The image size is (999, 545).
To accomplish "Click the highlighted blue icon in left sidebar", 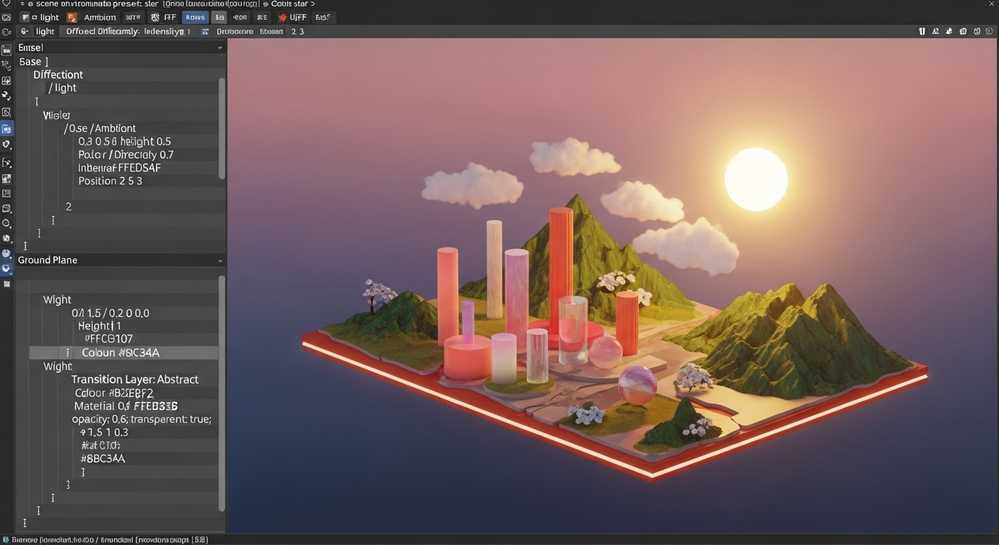I will point(7,129).
